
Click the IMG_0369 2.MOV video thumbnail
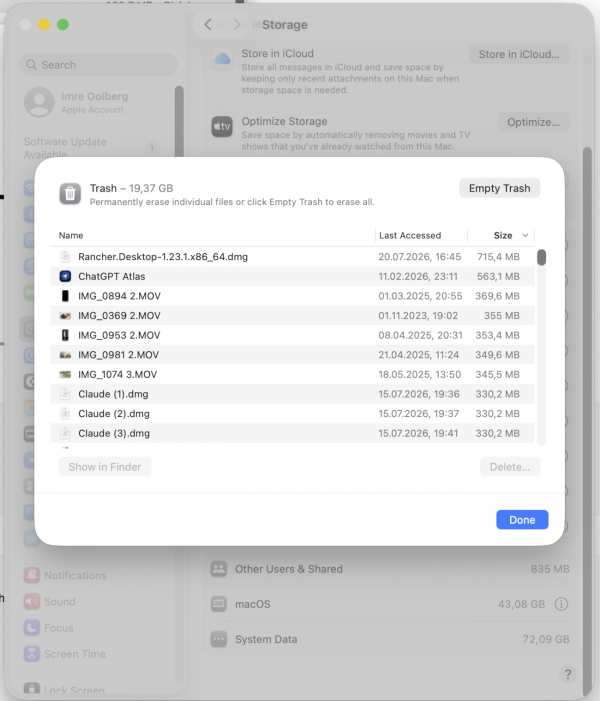pos(65,316)
